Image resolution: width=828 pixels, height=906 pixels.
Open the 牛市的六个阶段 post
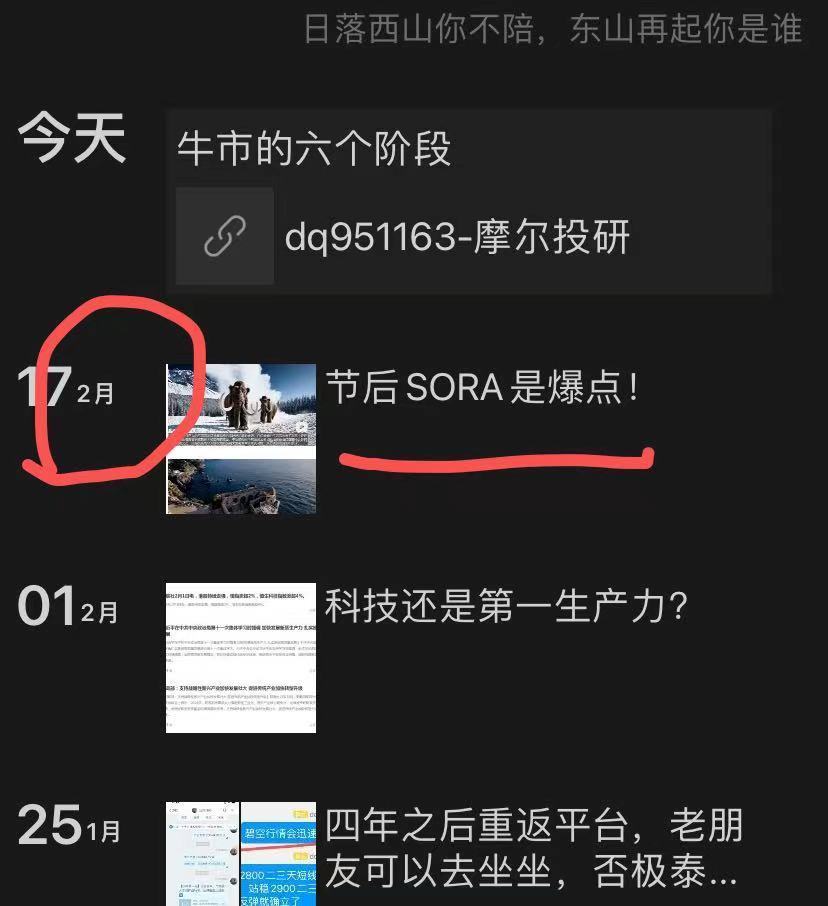pyautogui.click(x=314, y=148)
